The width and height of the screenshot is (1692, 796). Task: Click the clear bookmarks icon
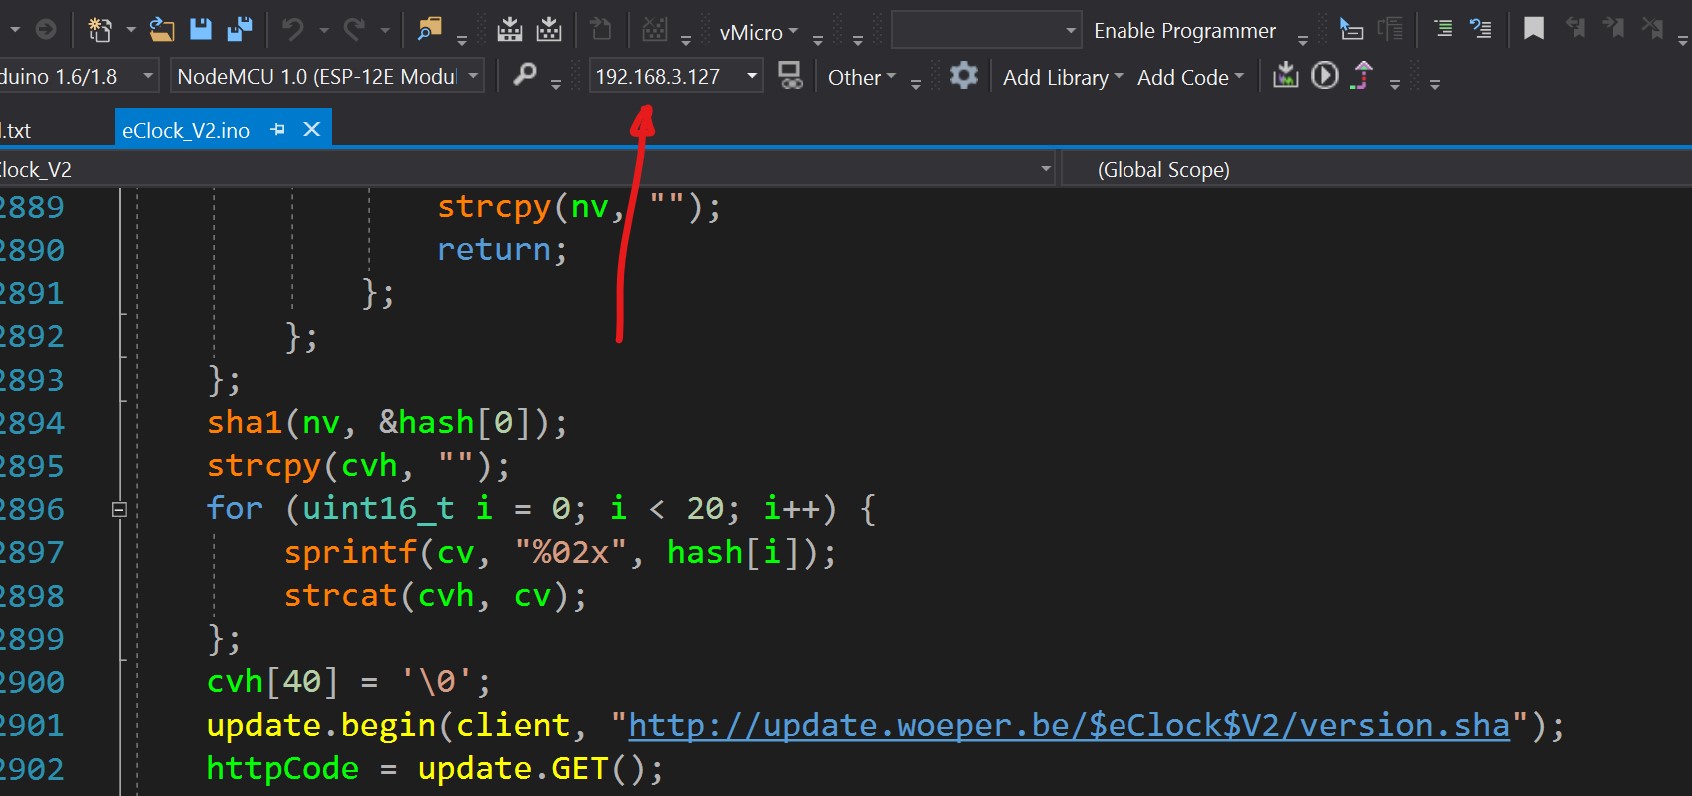[1652, 29]
